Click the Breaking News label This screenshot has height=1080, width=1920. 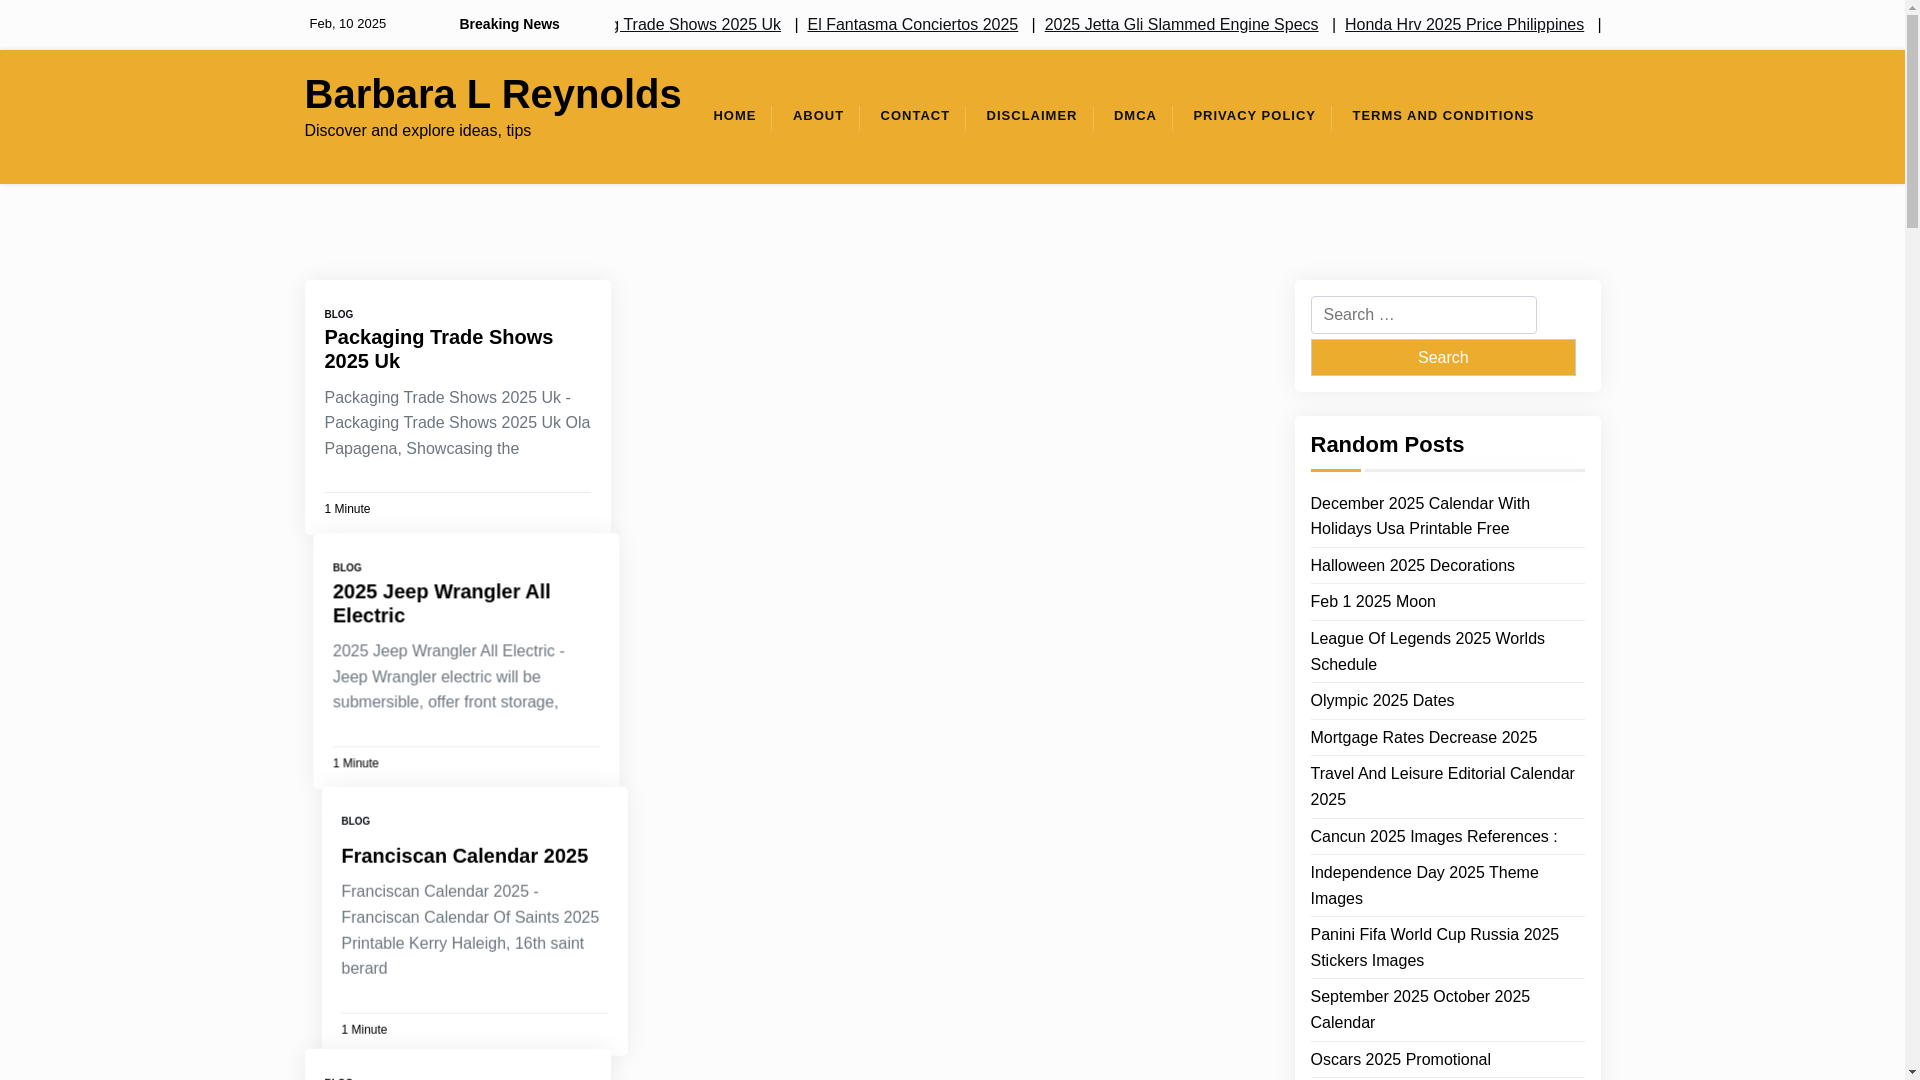(x=509, y=24)
